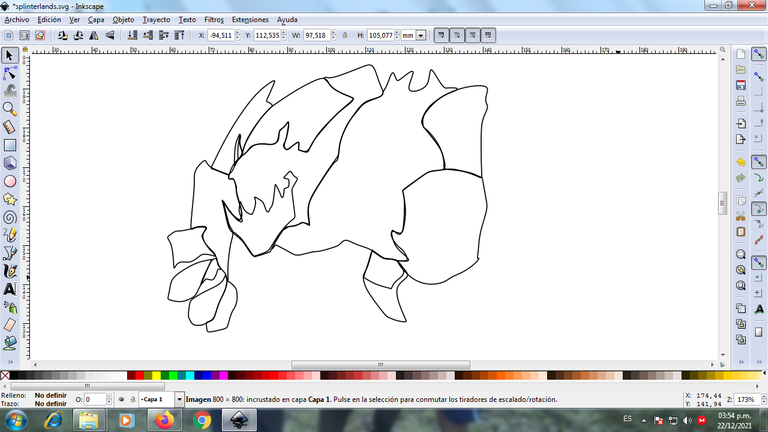Select the Node editing tool

click(x=9, y=73)
